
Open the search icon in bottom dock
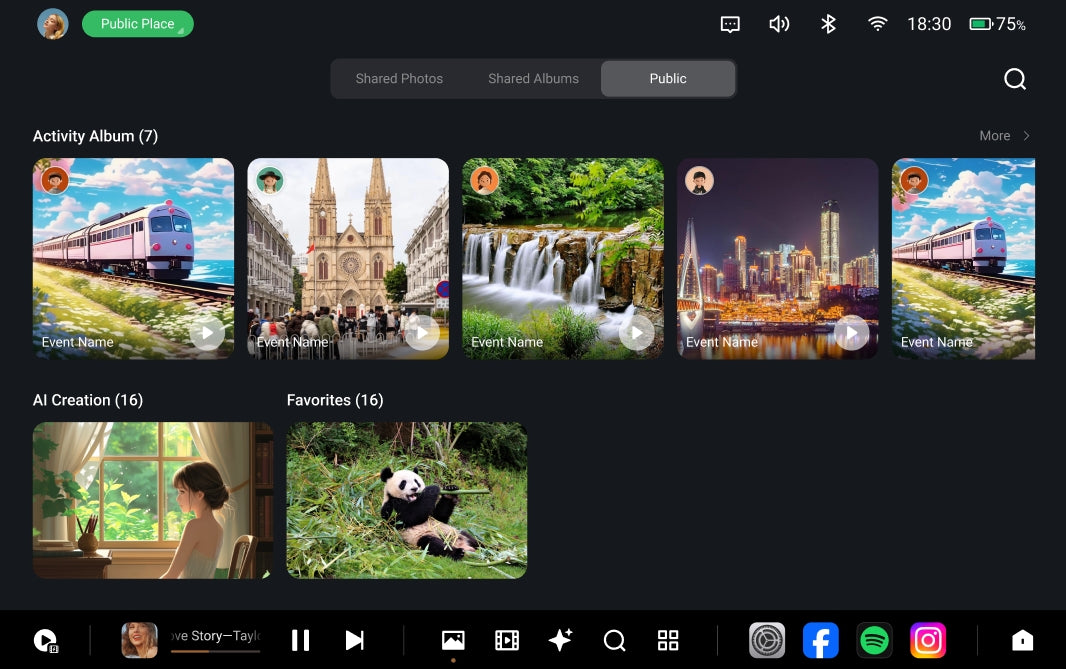coord(614,640)
